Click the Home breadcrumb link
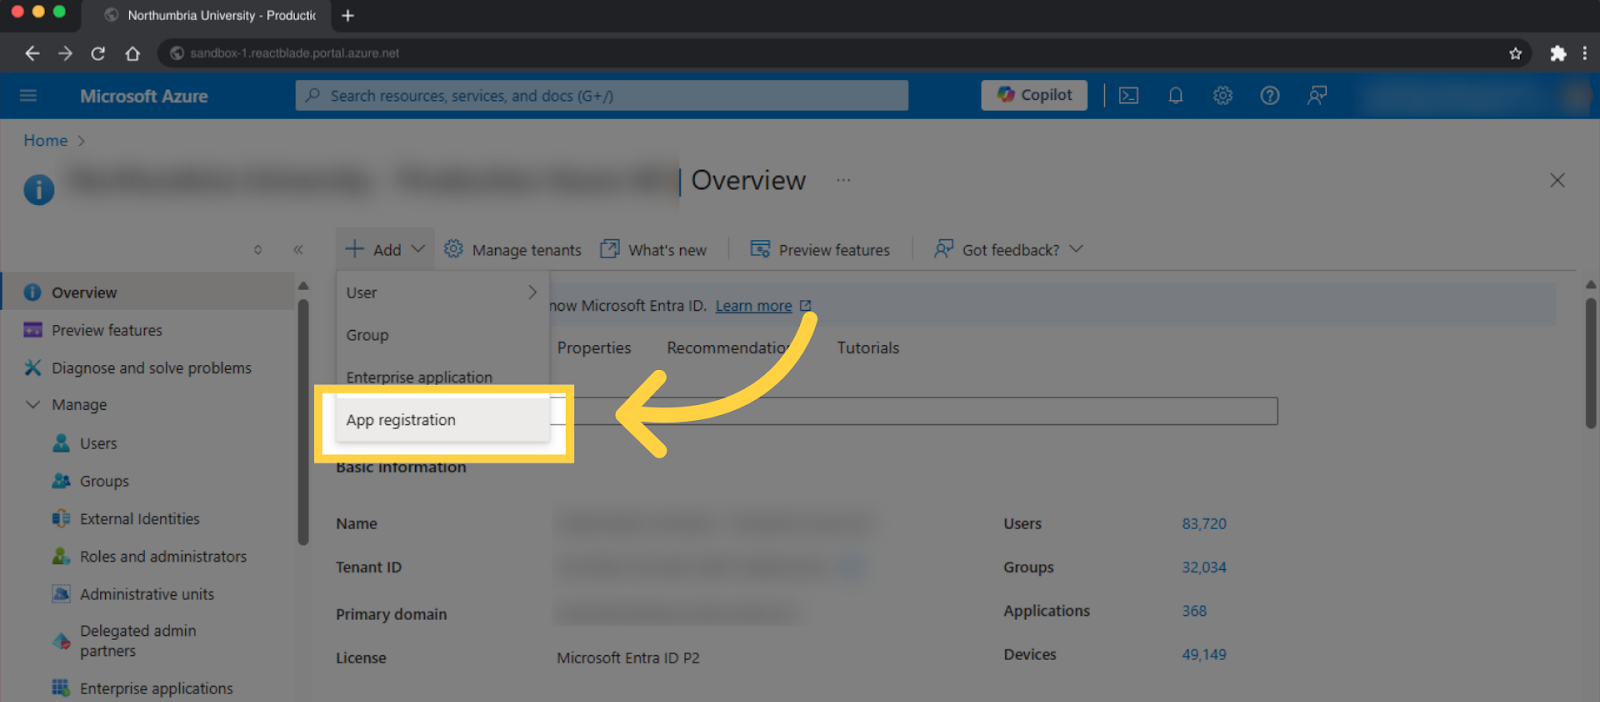This screenshot has height=702, width=1600. pos(46,141)
